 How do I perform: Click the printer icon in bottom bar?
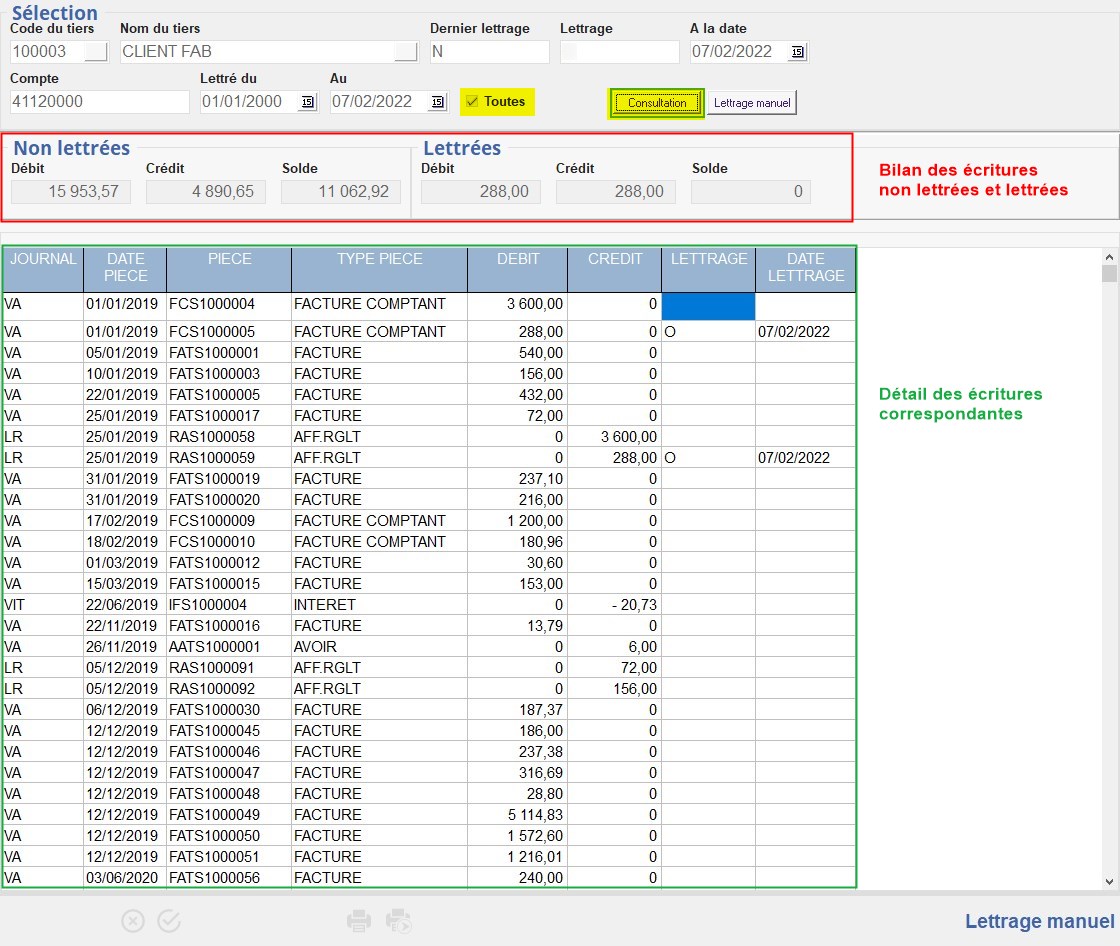(359, 921)
